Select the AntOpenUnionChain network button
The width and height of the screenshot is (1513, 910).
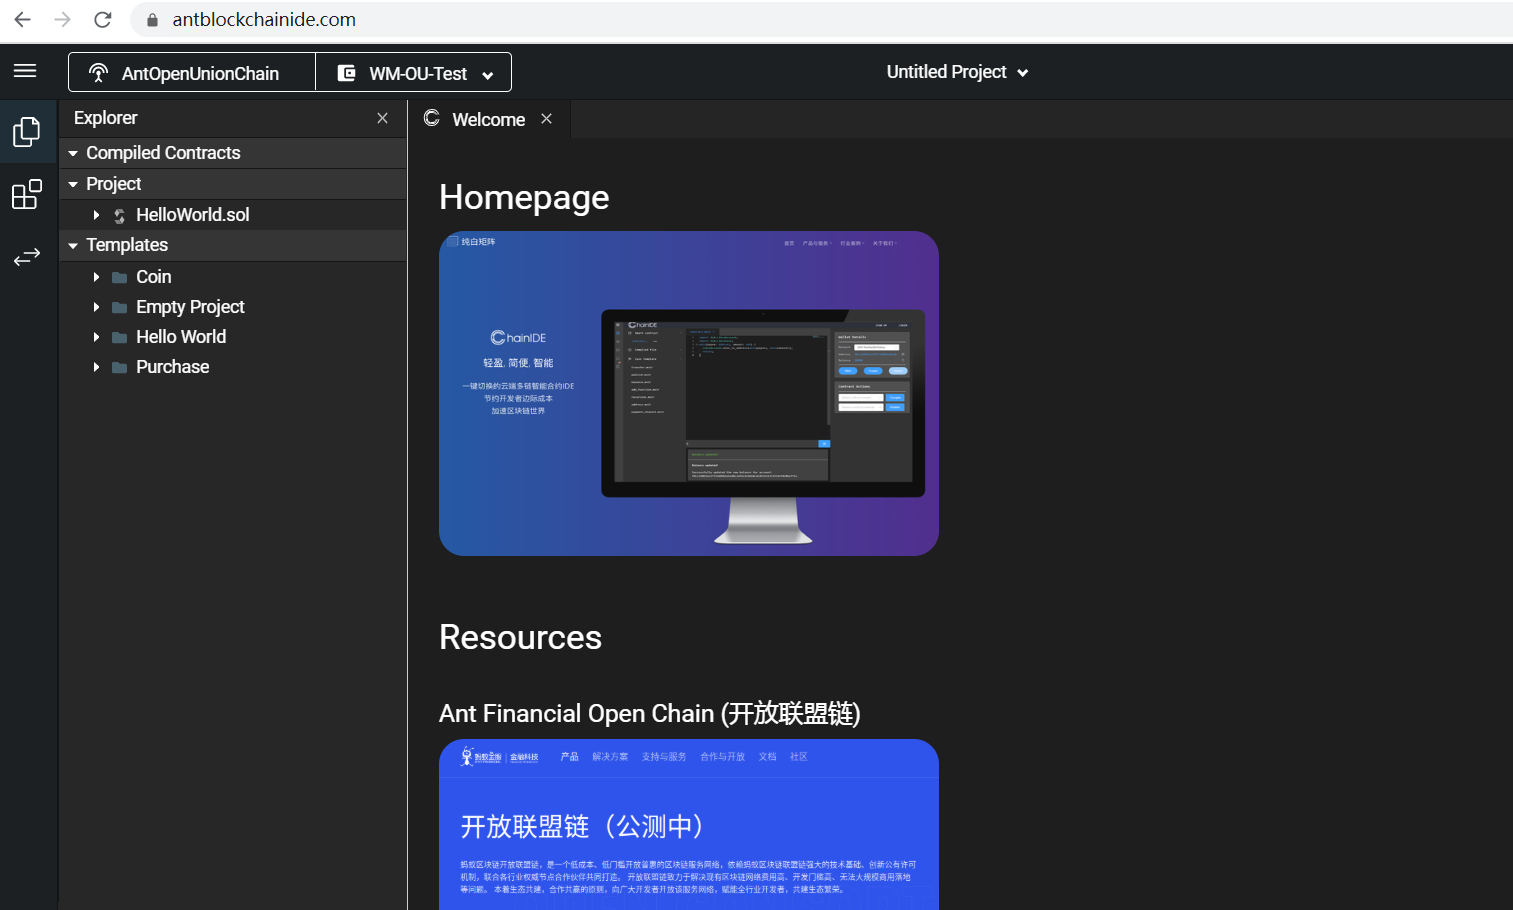[192, 72]
